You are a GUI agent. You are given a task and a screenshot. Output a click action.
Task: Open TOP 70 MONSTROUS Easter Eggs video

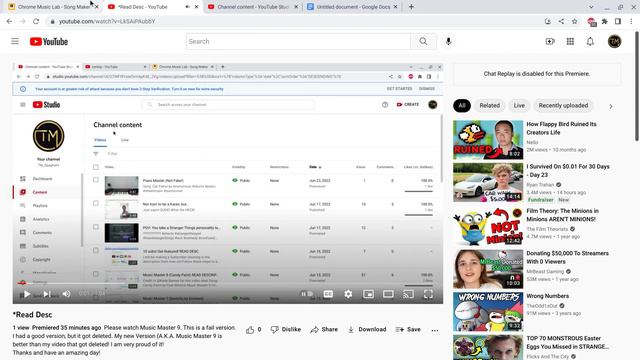pos(567,342)
